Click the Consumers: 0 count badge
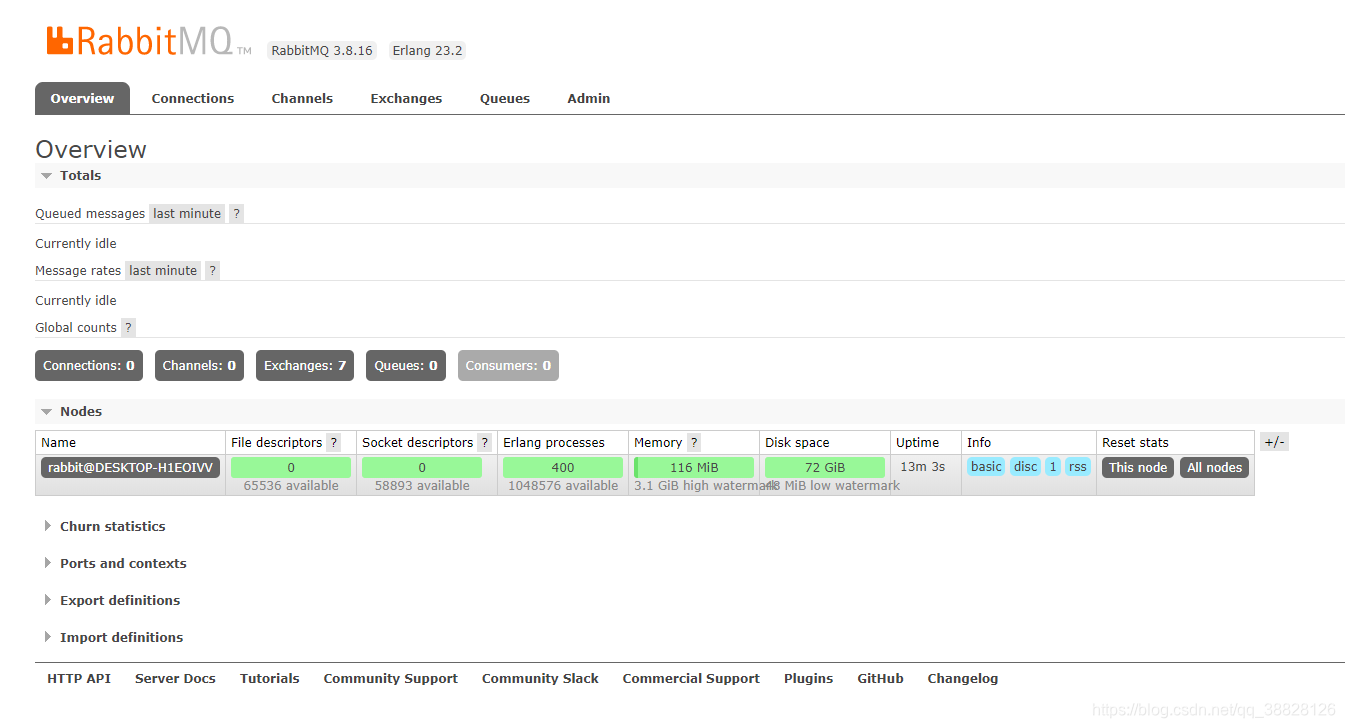Viewport: 1345px width, 728px height. coord(508,365)
